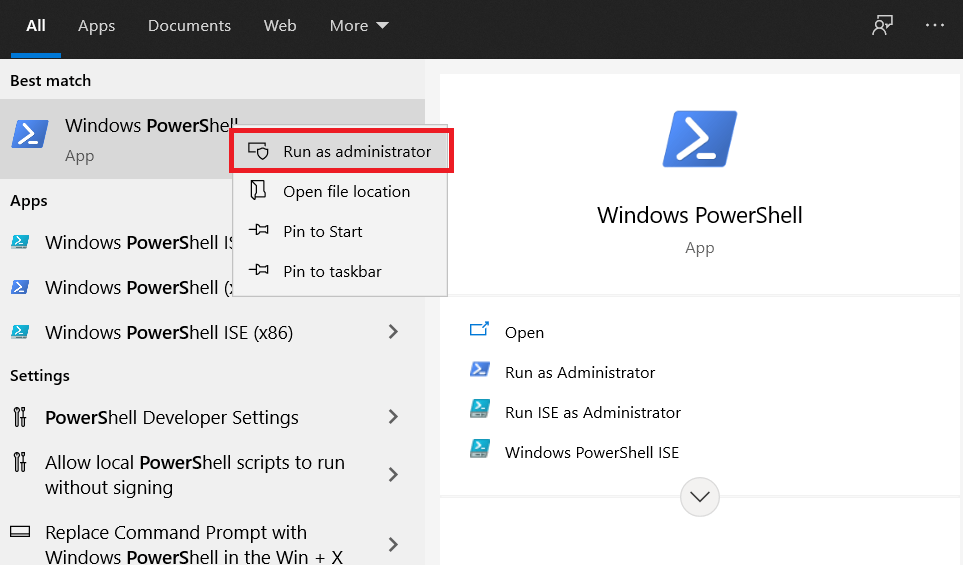Click Windows PowerShell ISE in preview pane
This screenshot has height=565, width=963.
(x=592, y=452)
